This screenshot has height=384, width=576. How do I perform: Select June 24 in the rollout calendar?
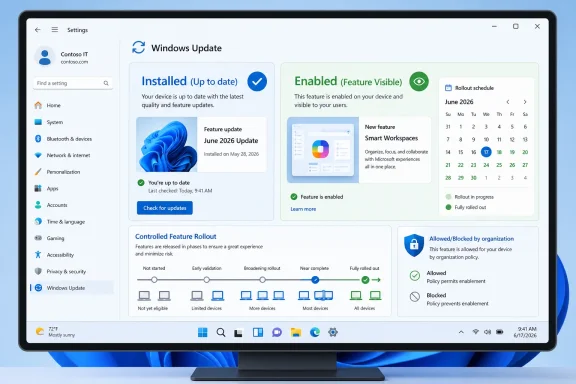(x=486, y=165)
